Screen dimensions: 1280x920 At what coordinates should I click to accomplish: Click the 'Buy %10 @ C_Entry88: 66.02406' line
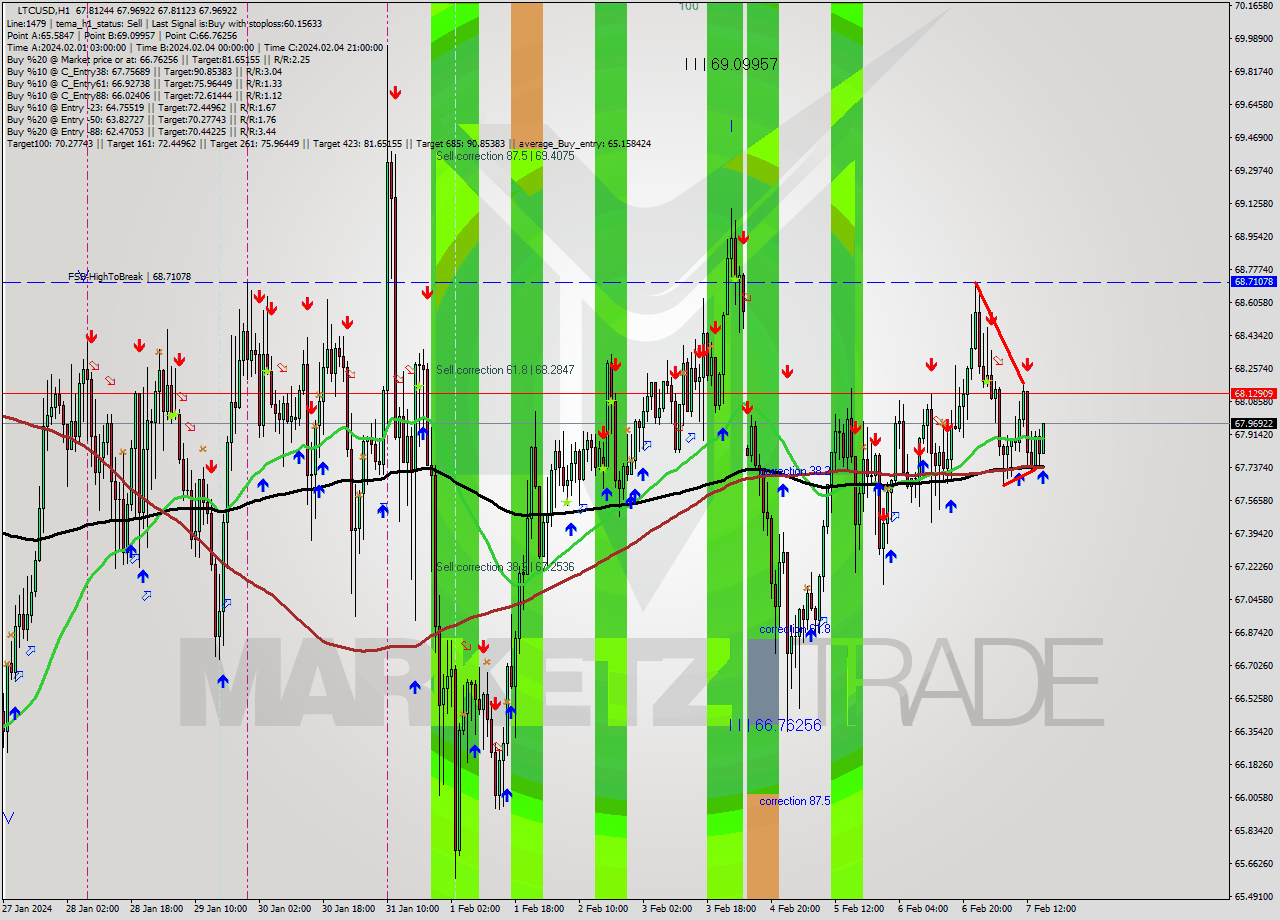[x=144, y=95]
